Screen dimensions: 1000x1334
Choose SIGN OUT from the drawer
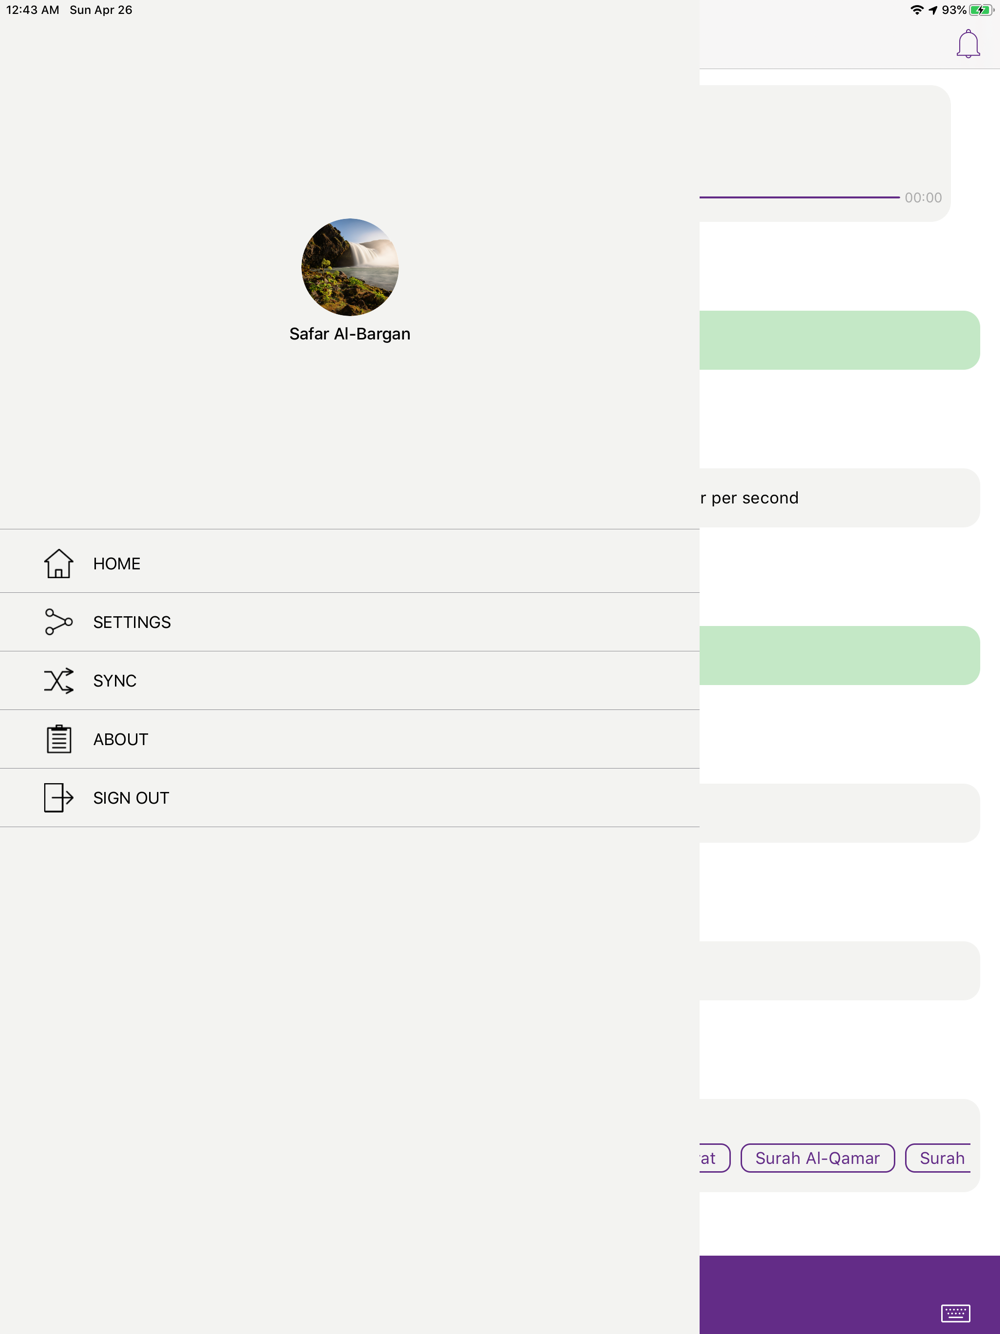point(350,798)
